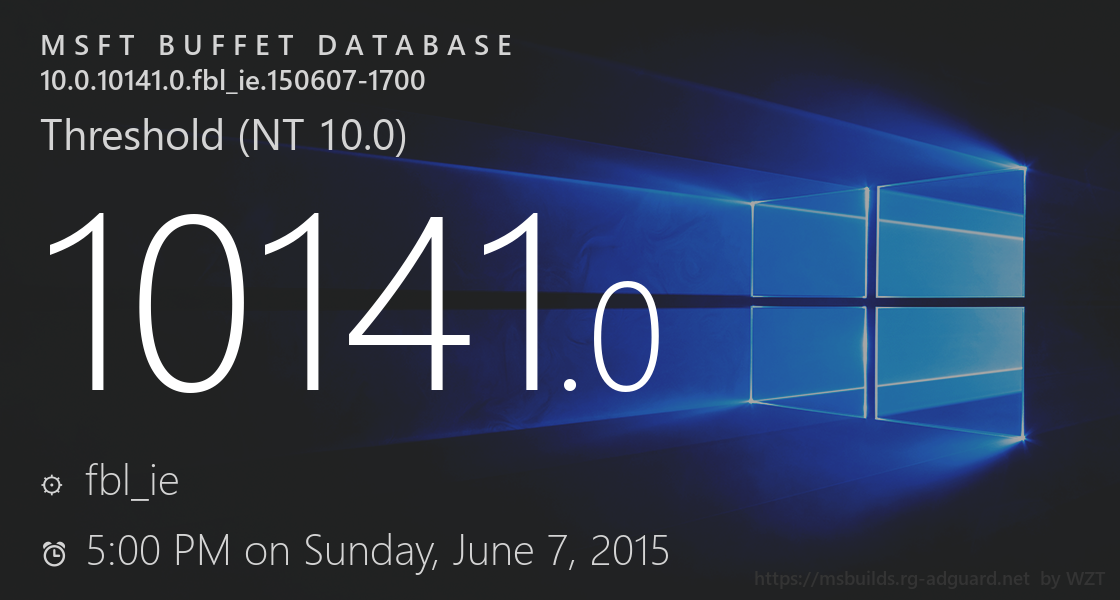Click the word 'DATABASE' in the header
The image size is (1120, 600).
pyautogui.click(x=418, y=46)
